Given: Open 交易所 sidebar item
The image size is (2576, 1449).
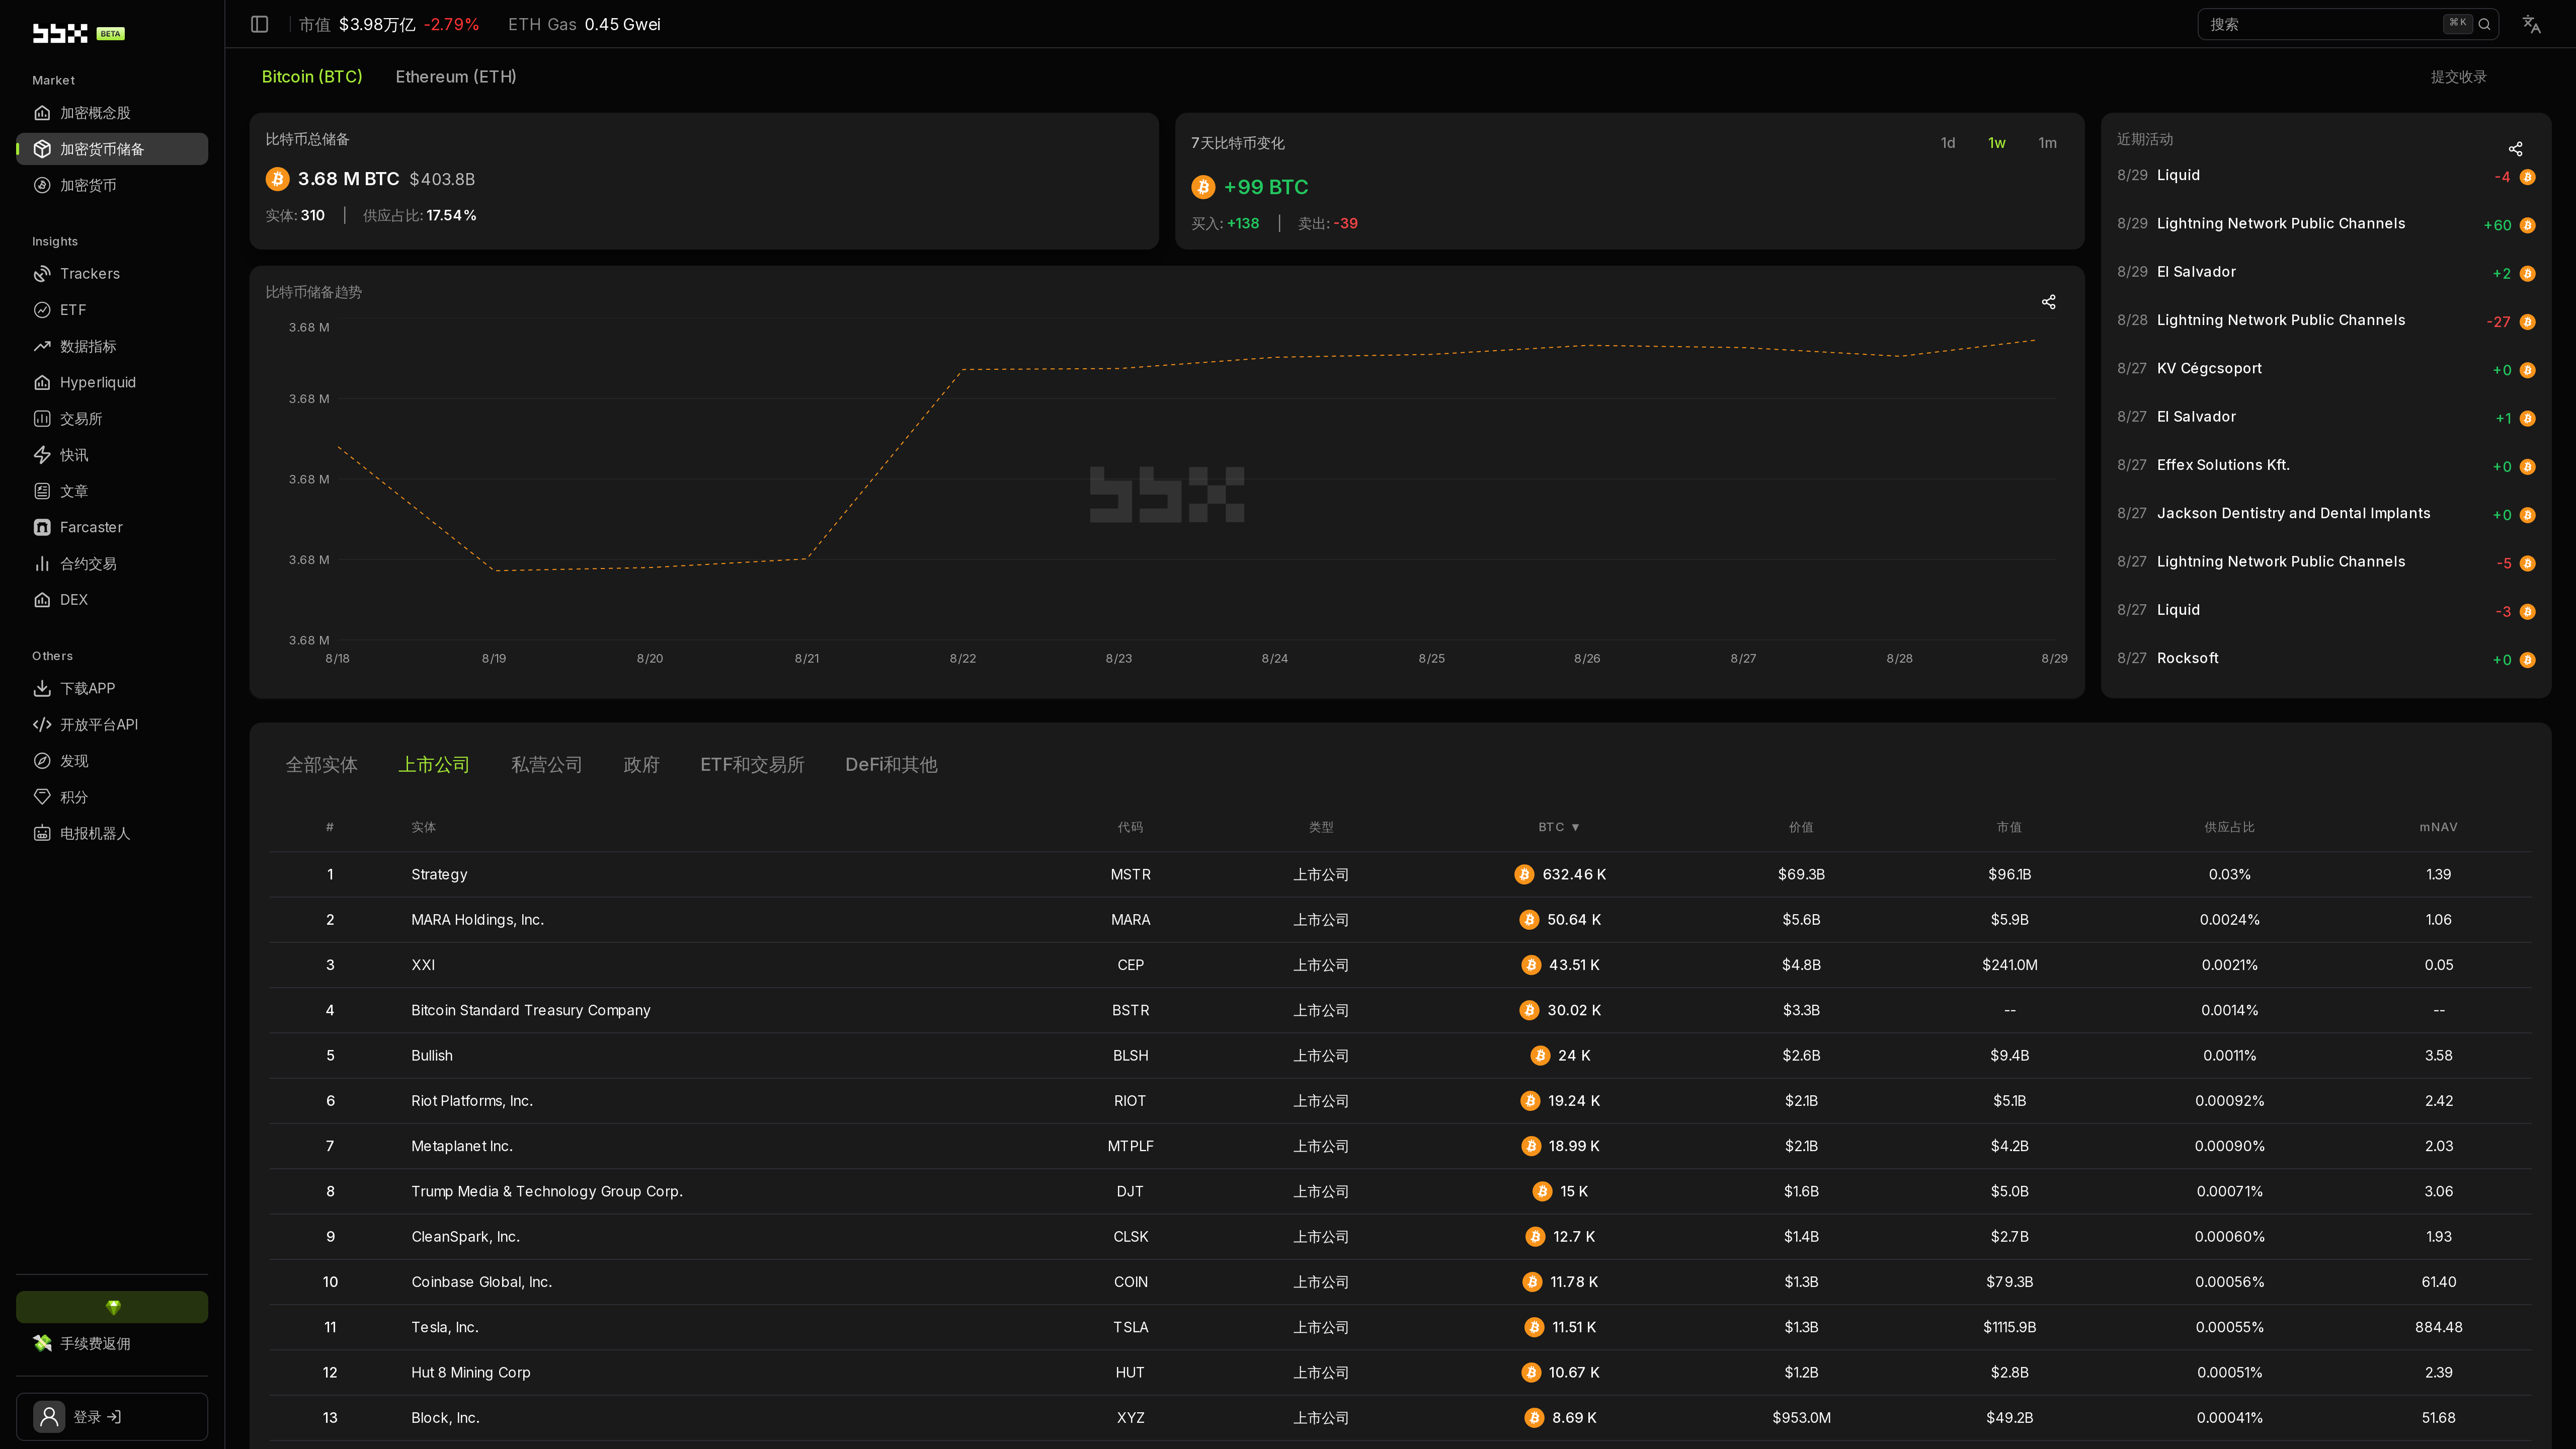Looking at the screenshot, I should [x=112, y=419].
